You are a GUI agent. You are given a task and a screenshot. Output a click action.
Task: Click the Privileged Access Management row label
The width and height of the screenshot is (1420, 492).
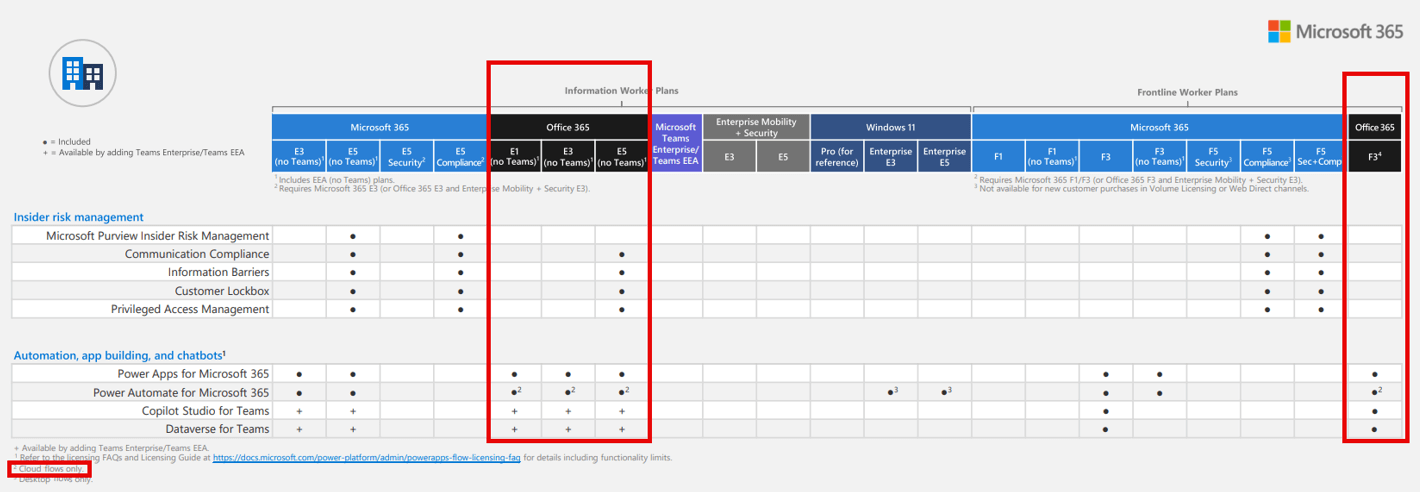coord(190,309)
